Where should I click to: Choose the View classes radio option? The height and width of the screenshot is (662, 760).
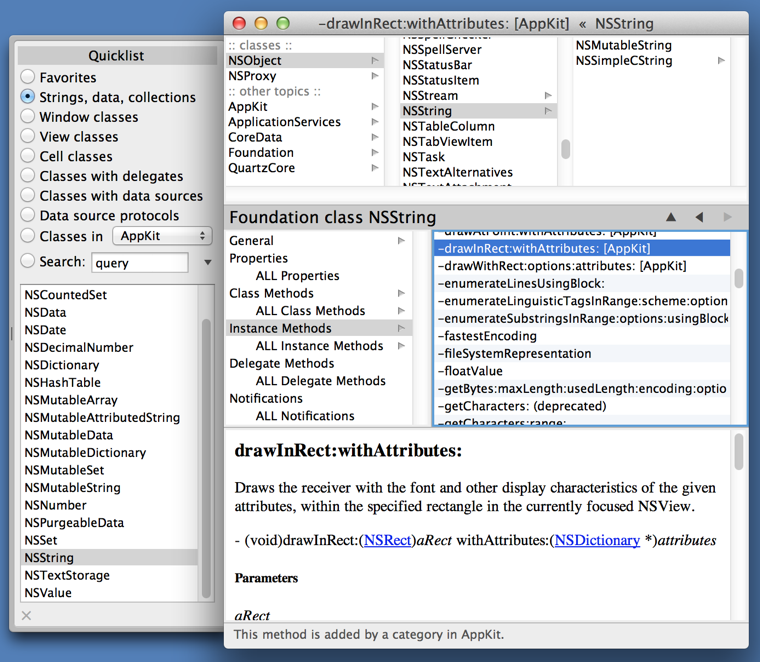(28, 136)
